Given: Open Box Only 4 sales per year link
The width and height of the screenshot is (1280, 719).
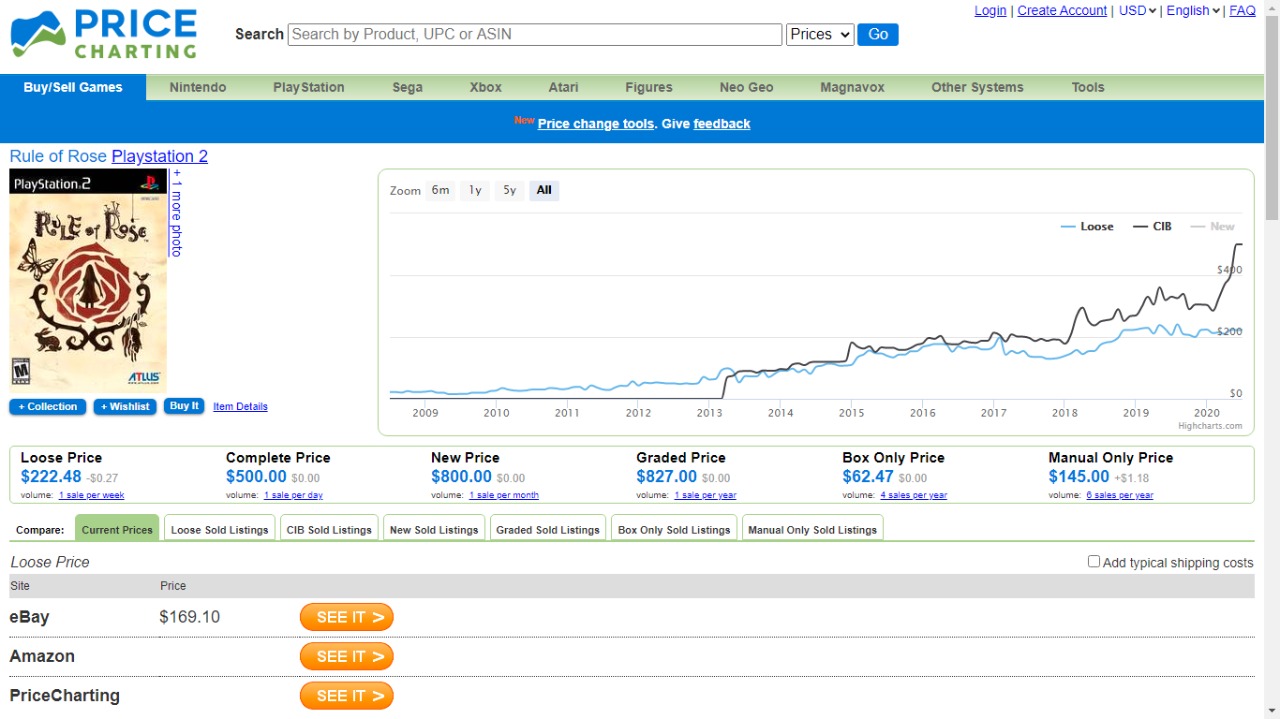Looking at the screenshot, I should 913,495.
